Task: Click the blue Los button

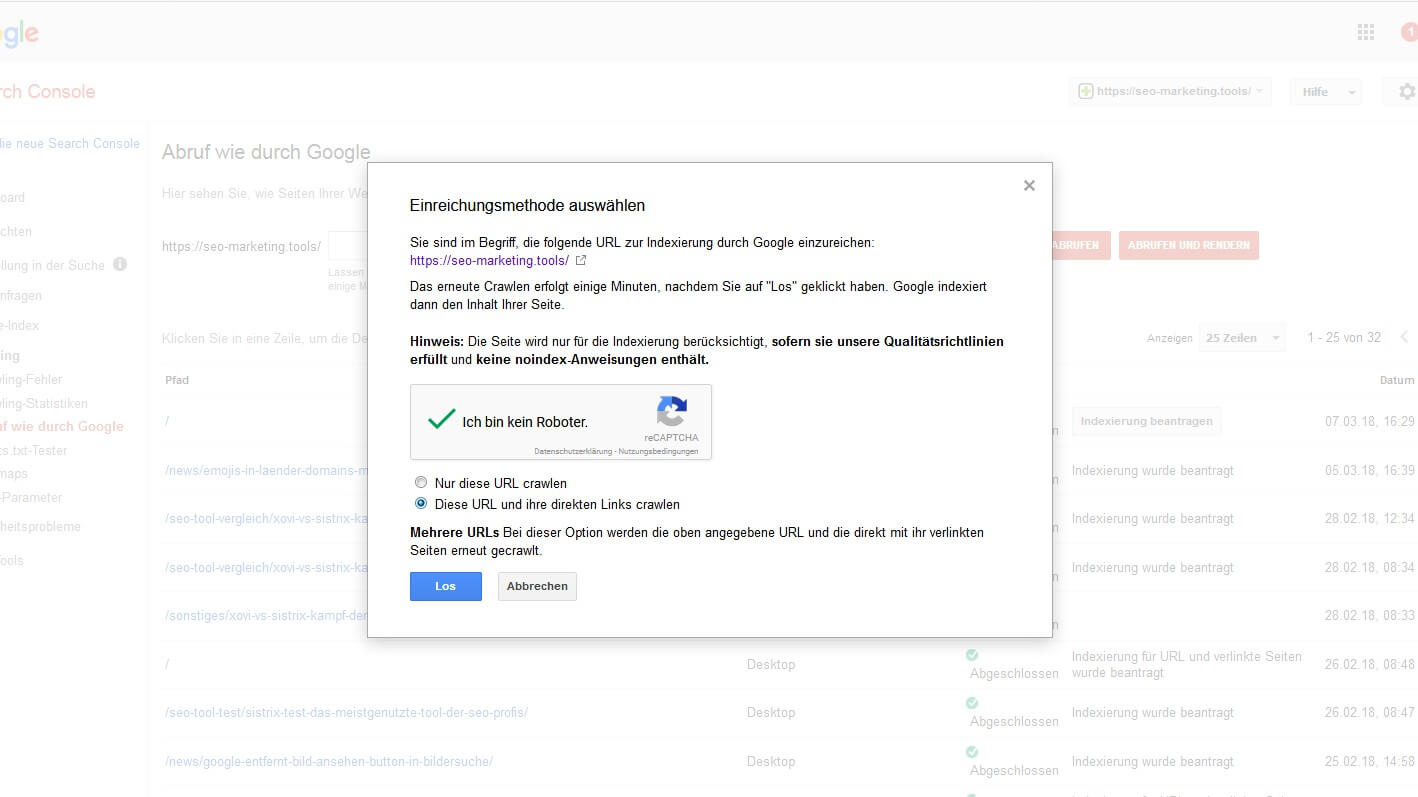Action: 445,586
